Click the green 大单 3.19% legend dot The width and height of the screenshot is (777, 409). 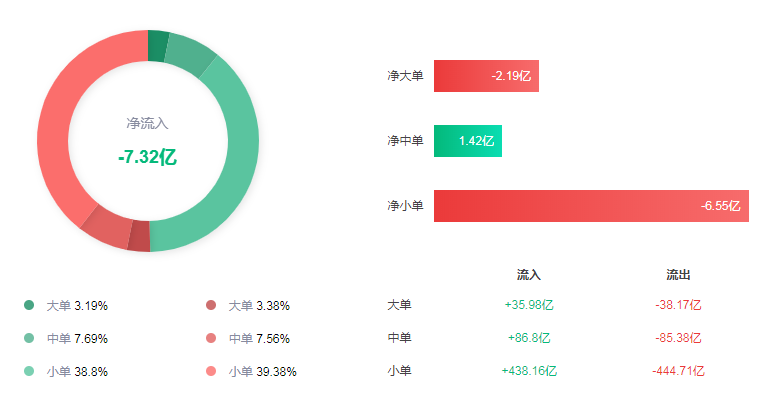(x=28, y=305)
